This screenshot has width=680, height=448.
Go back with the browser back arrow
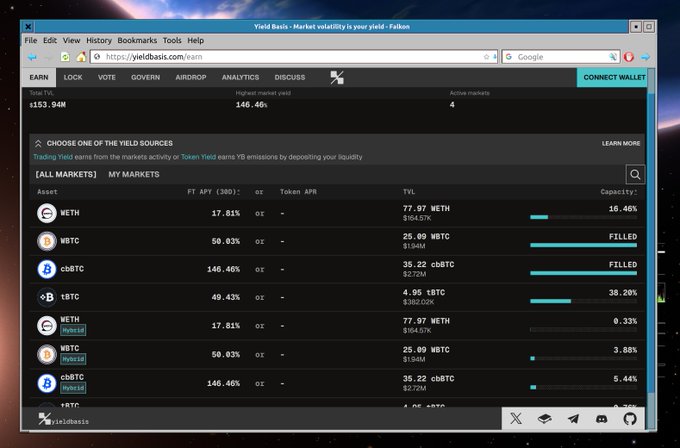click(32, 57)
